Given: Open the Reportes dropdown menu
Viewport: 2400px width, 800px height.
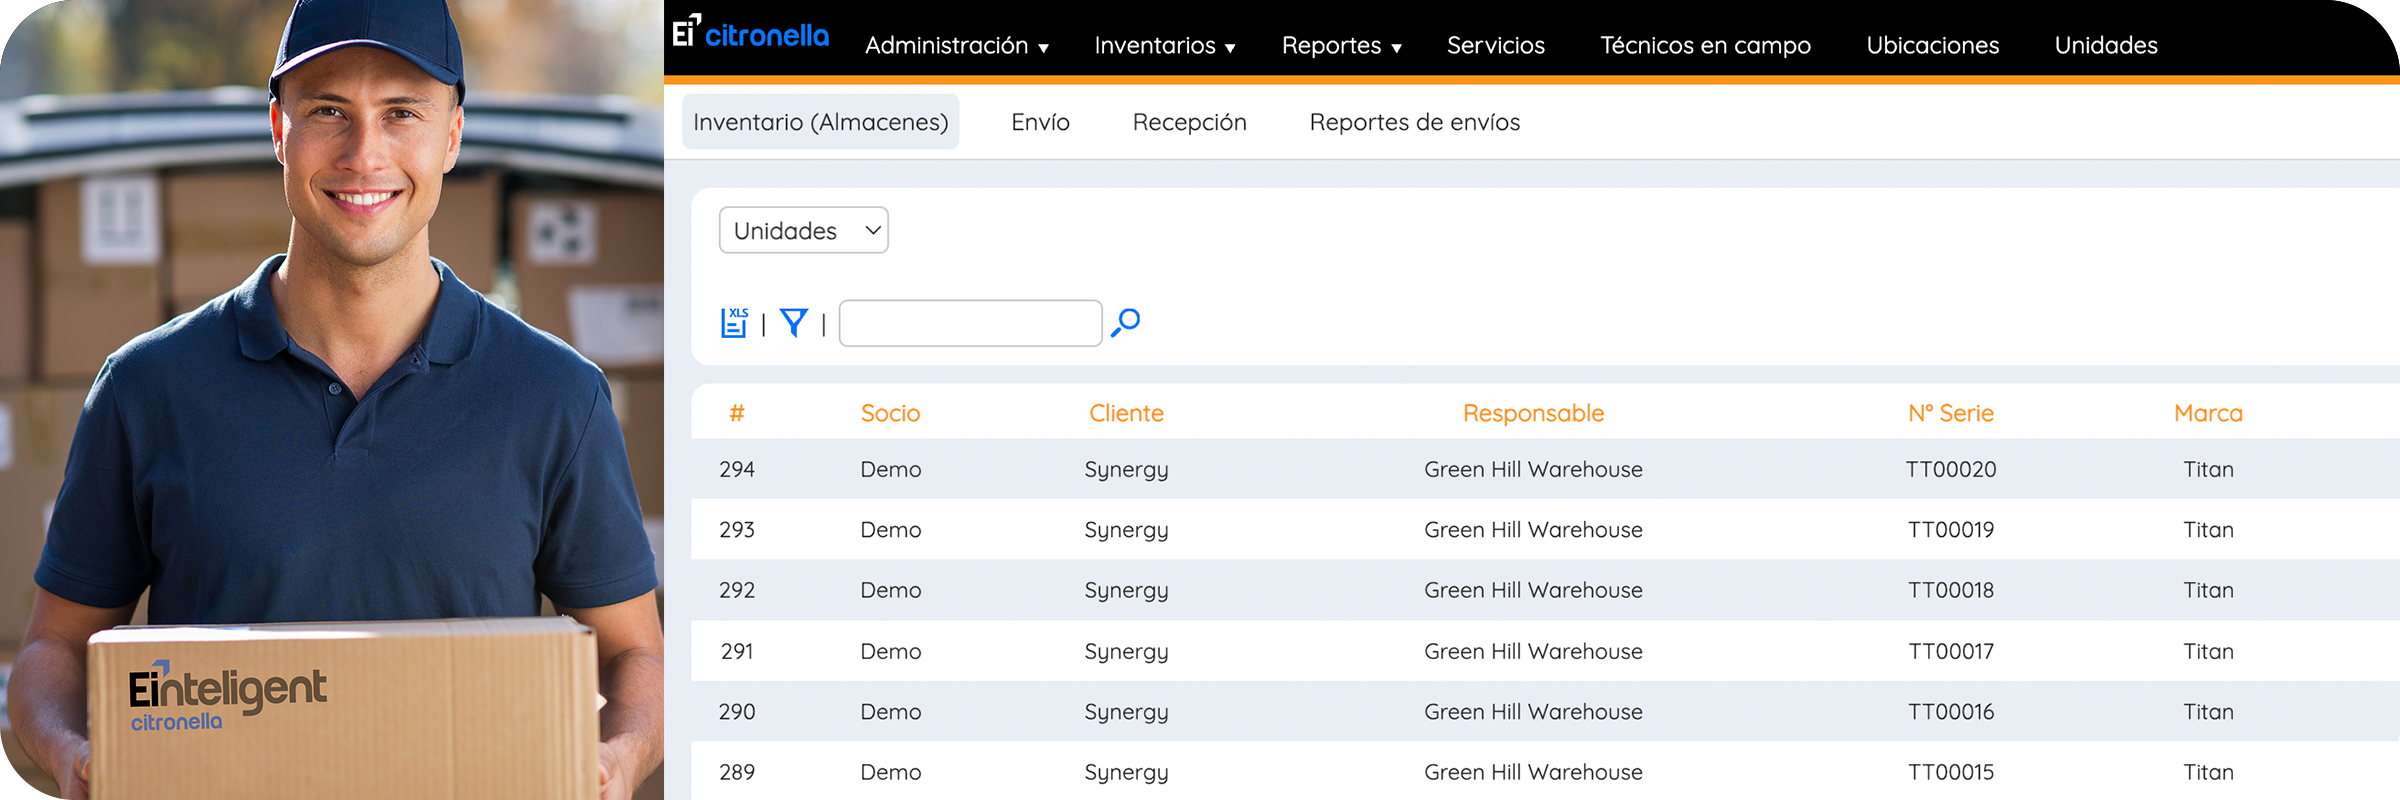Looking at the screenshot, I should [x=1341, y=46].
